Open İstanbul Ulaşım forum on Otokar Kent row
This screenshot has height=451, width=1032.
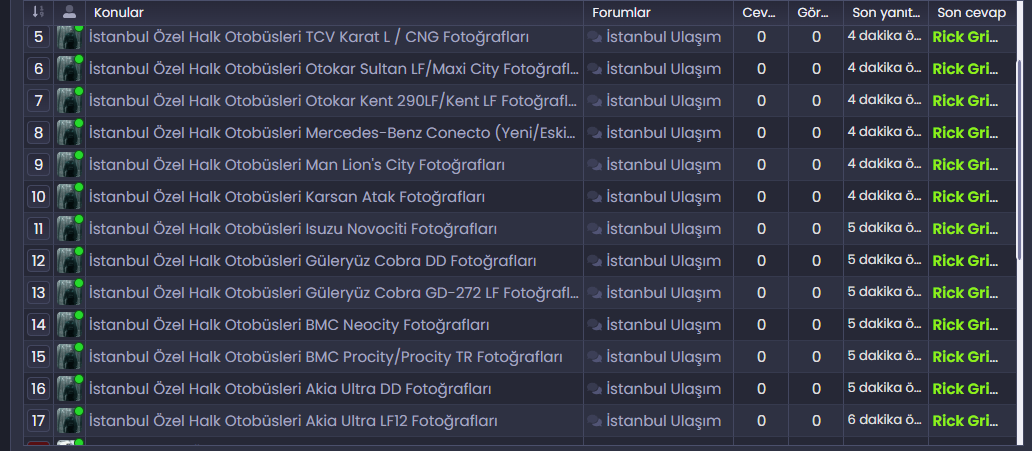tap(663, 101)
